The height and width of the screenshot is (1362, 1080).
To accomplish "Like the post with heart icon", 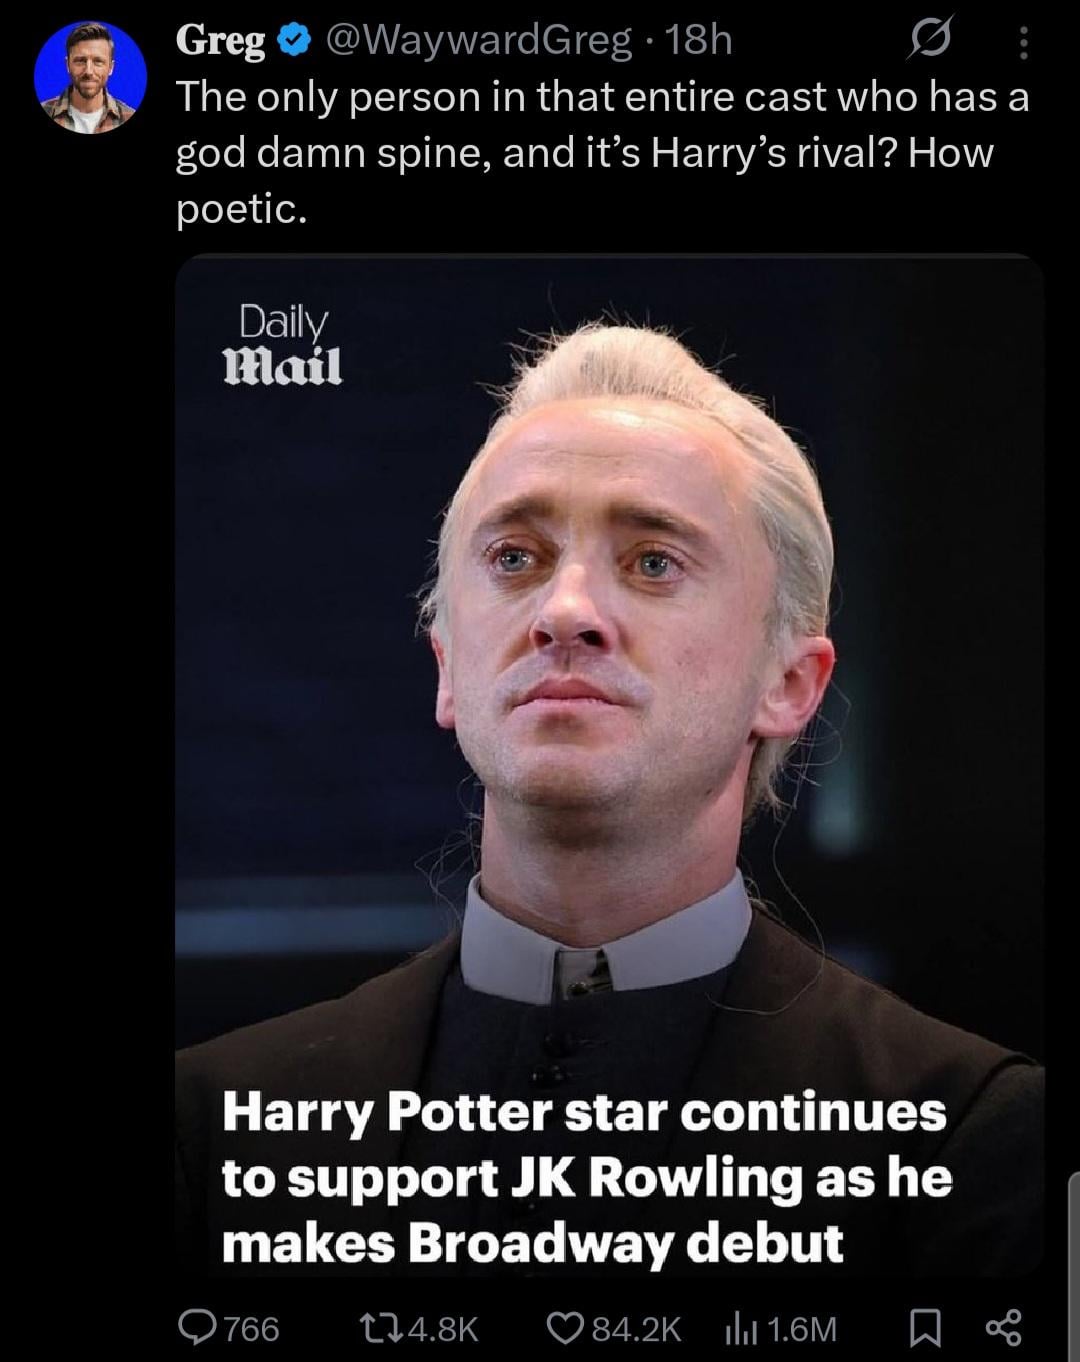I will (x=566, y=1328).
